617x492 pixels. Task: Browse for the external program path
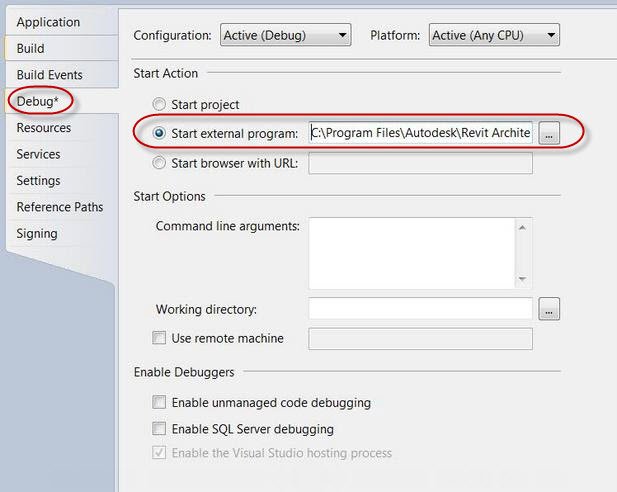pos(549,133)
